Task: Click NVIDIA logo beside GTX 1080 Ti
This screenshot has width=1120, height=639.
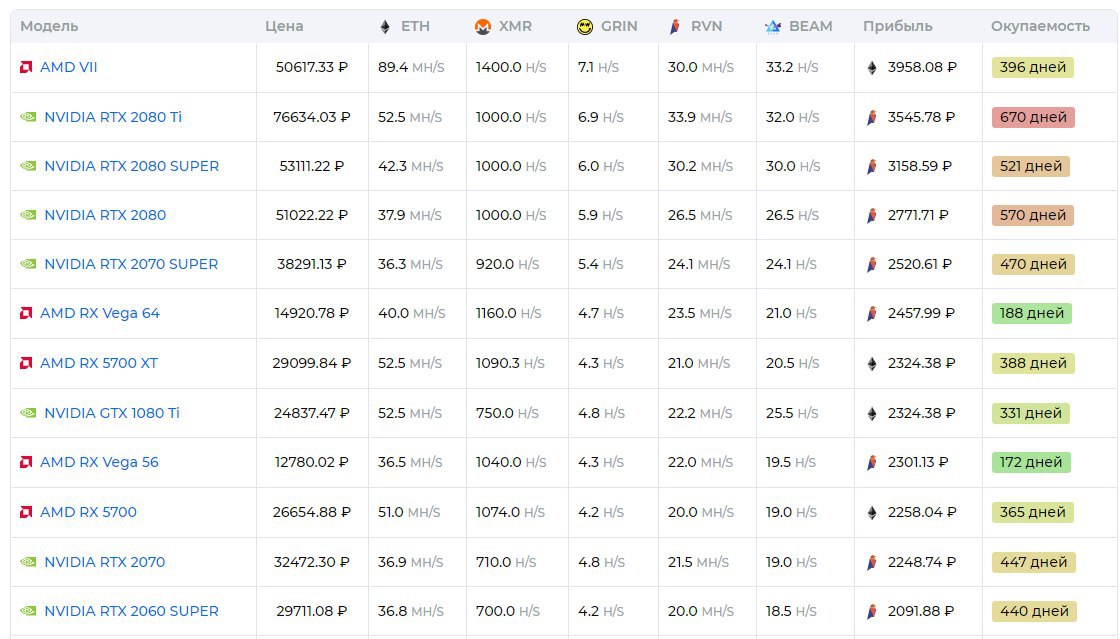Action: pos(28,413)
